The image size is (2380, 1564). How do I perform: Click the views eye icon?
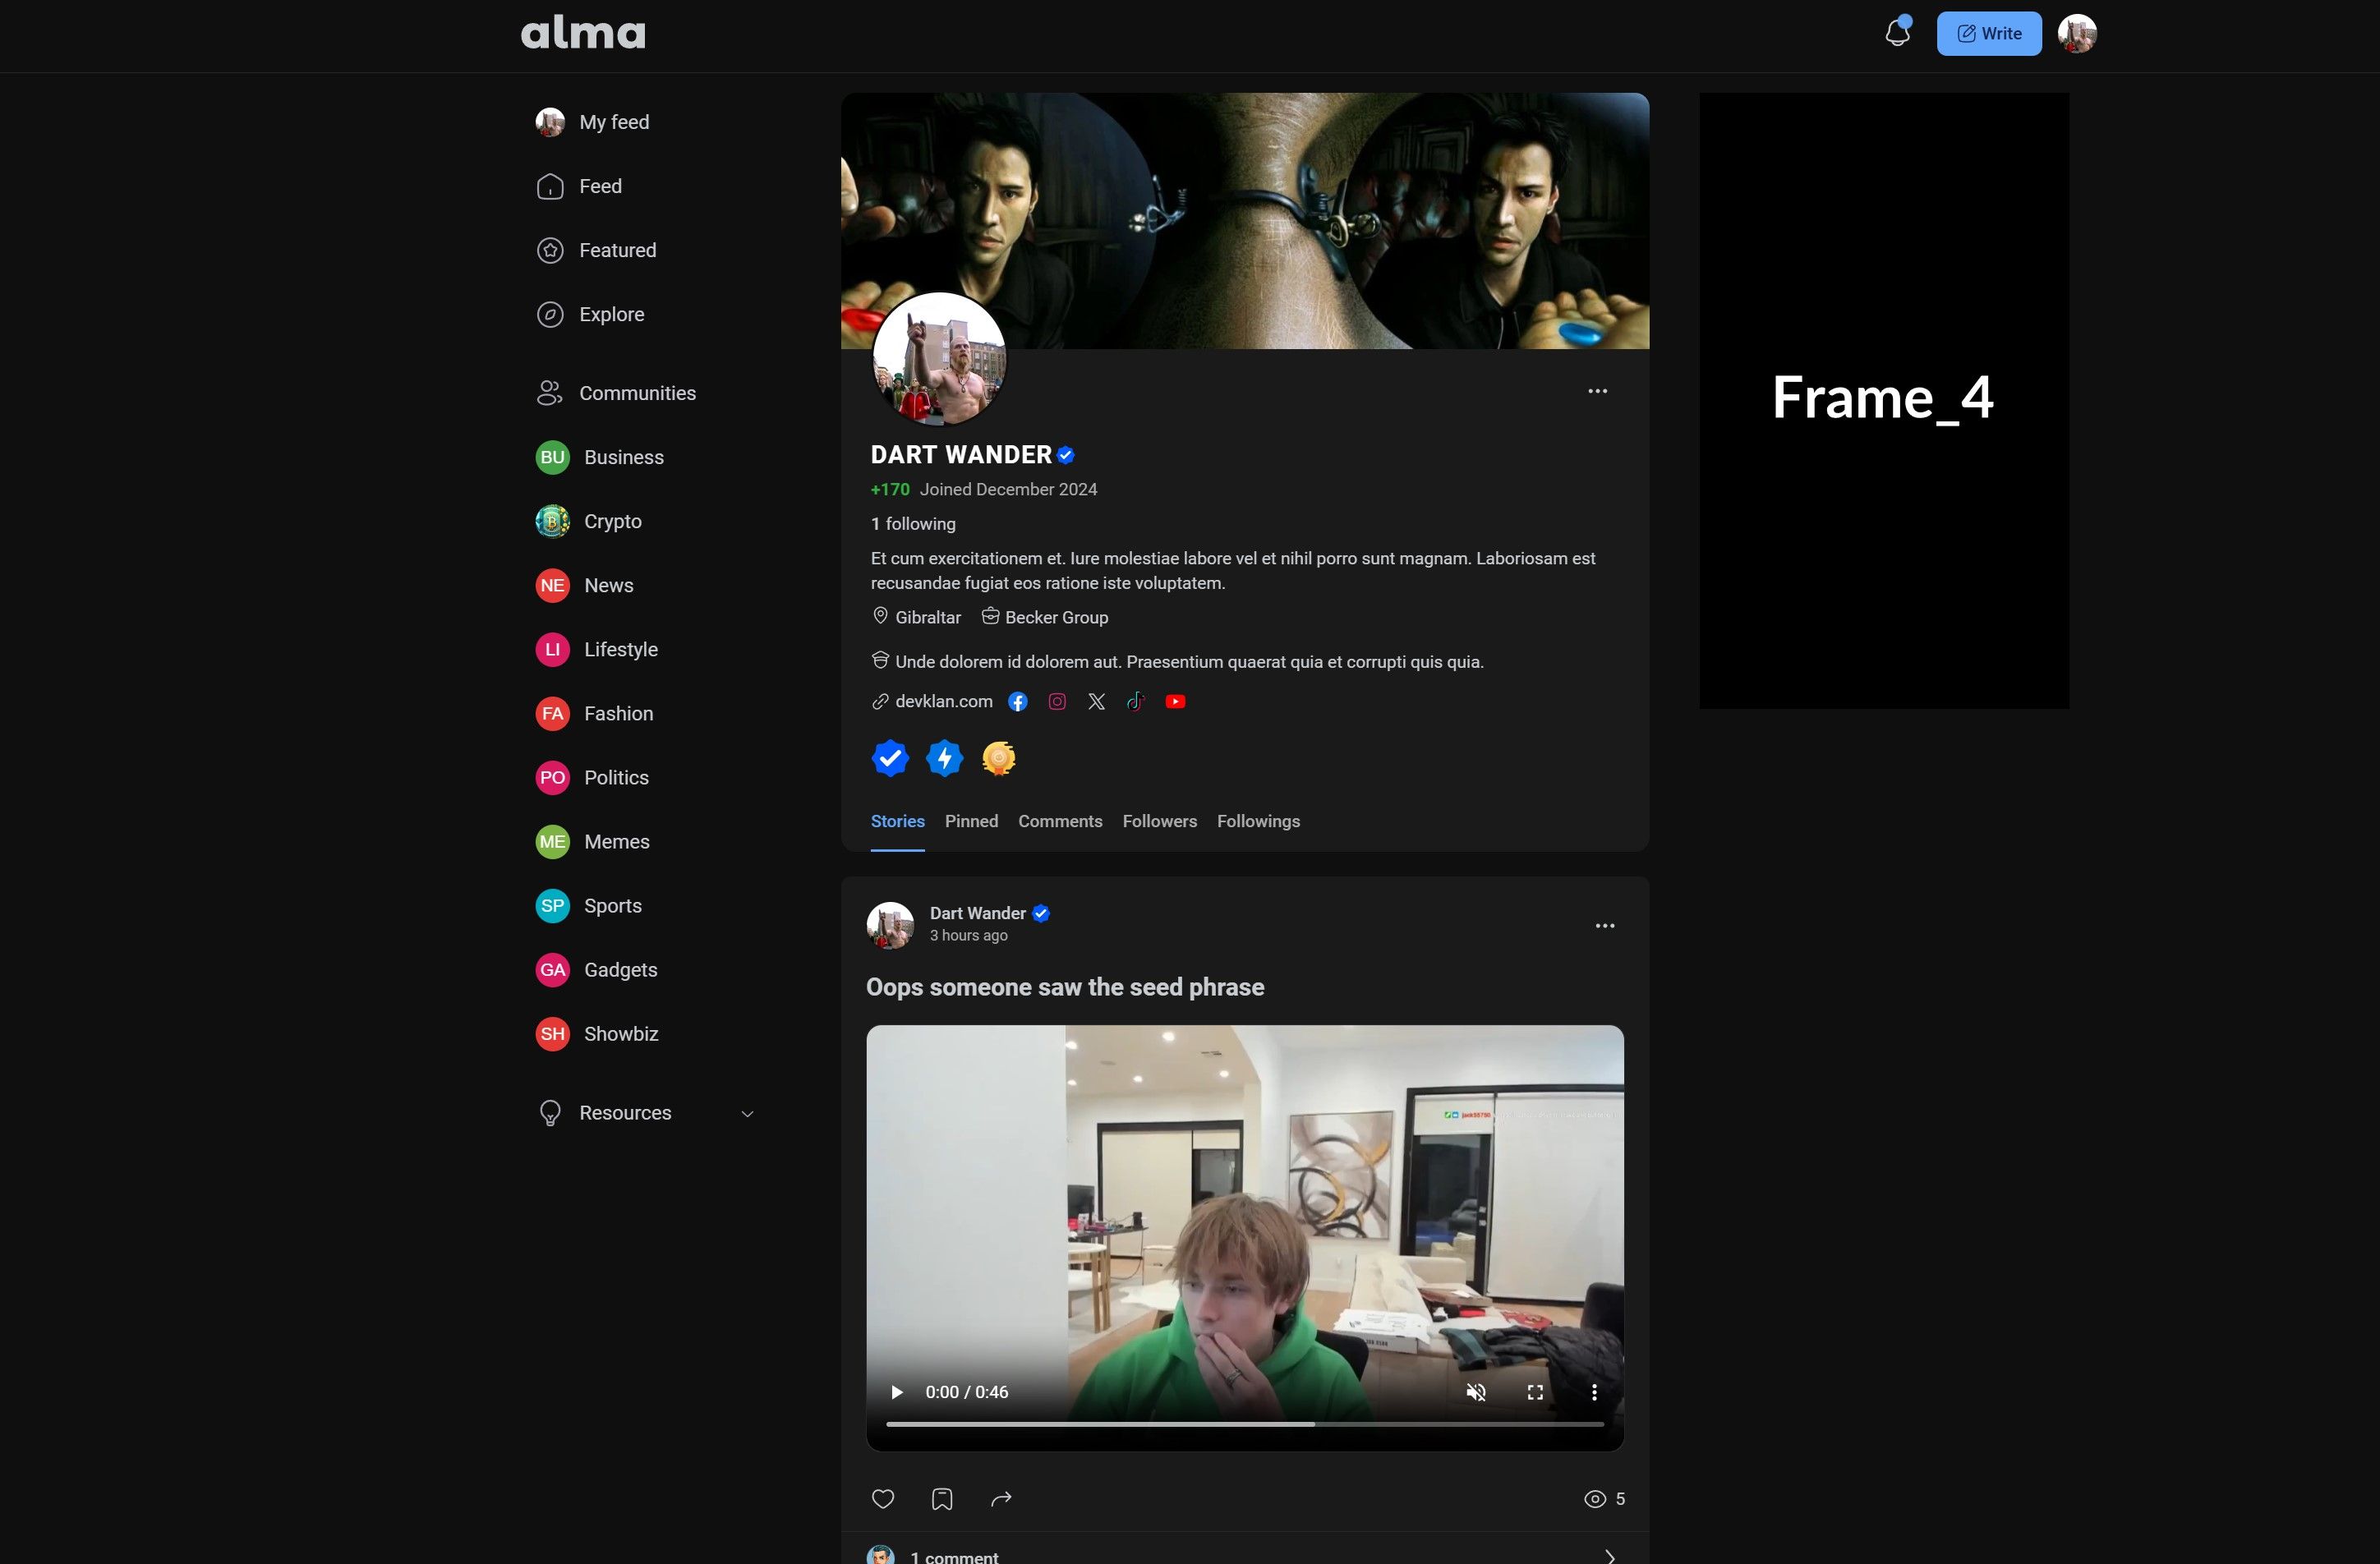click(1595, 1499)
